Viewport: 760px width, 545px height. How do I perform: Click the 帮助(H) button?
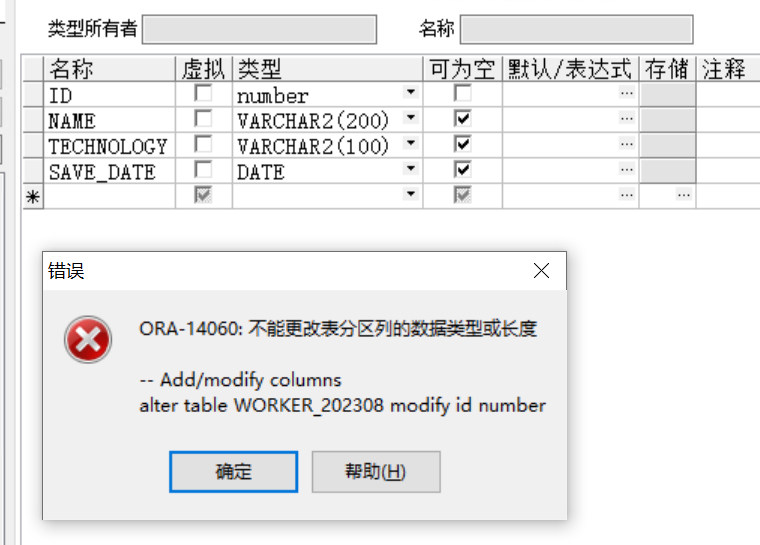coord(376,471)
